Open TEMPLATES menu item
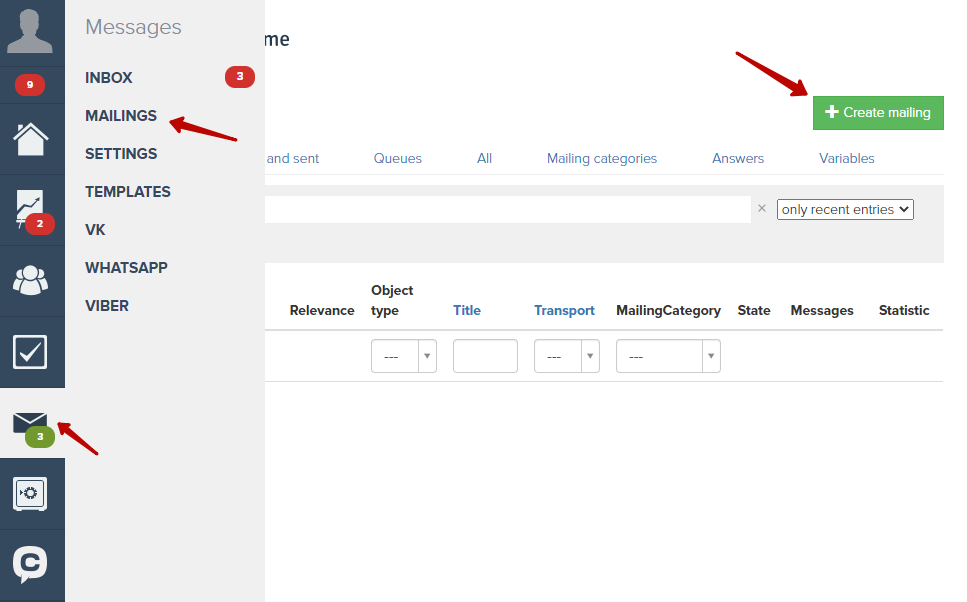 pyautogui.click(x=128, y=192)
